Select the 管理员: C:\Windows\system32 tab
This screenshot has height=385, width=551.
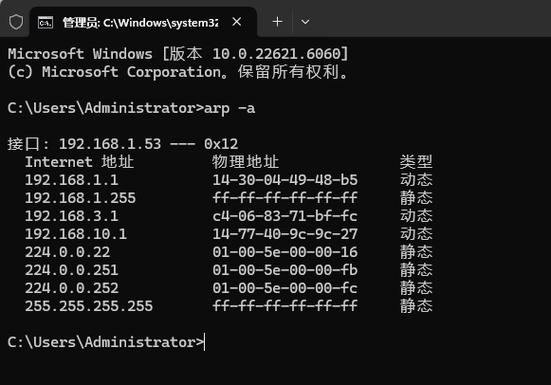pos(143,22)
